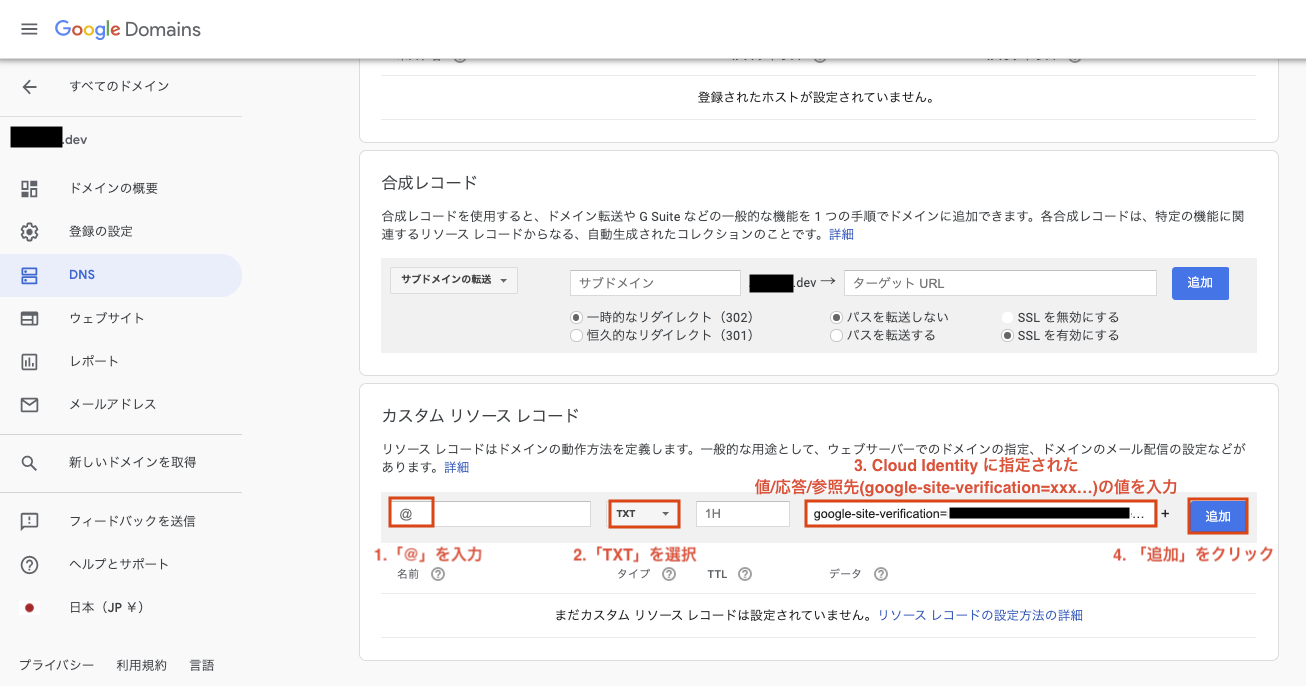Screen dimensions: 1306x686
Task: Open the 利用規約 footer link
Action: 141,665
